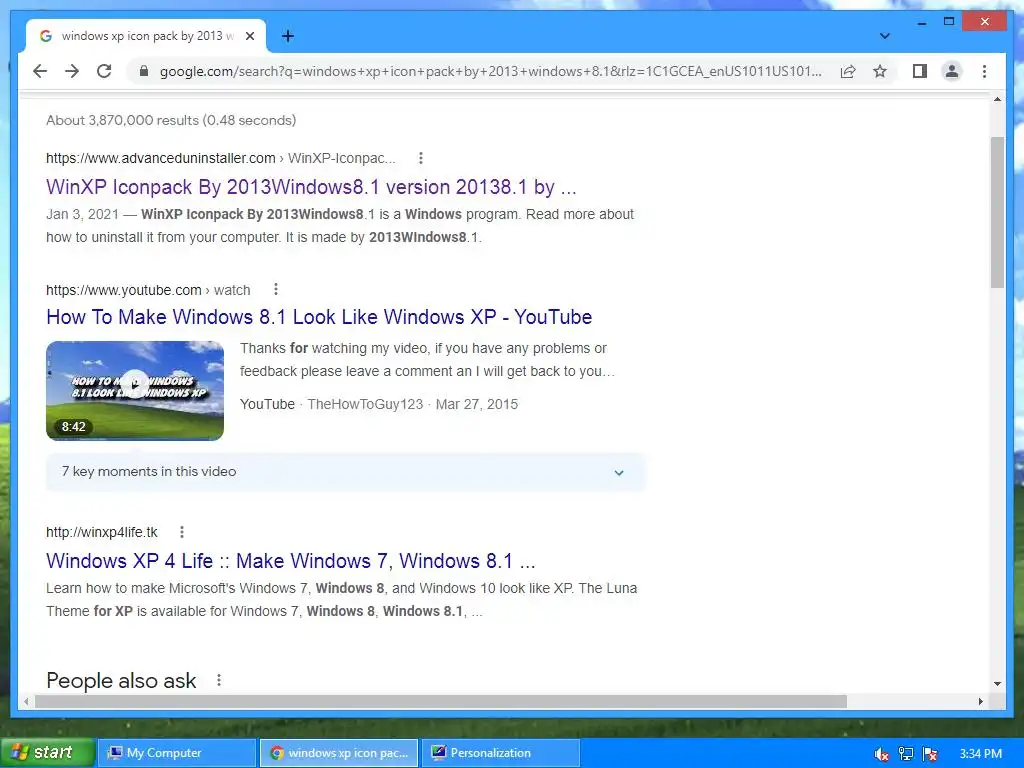Screen dimensions: 1024x768
Task: Open more options for the youtube.com result
Action: click(276, 289)
